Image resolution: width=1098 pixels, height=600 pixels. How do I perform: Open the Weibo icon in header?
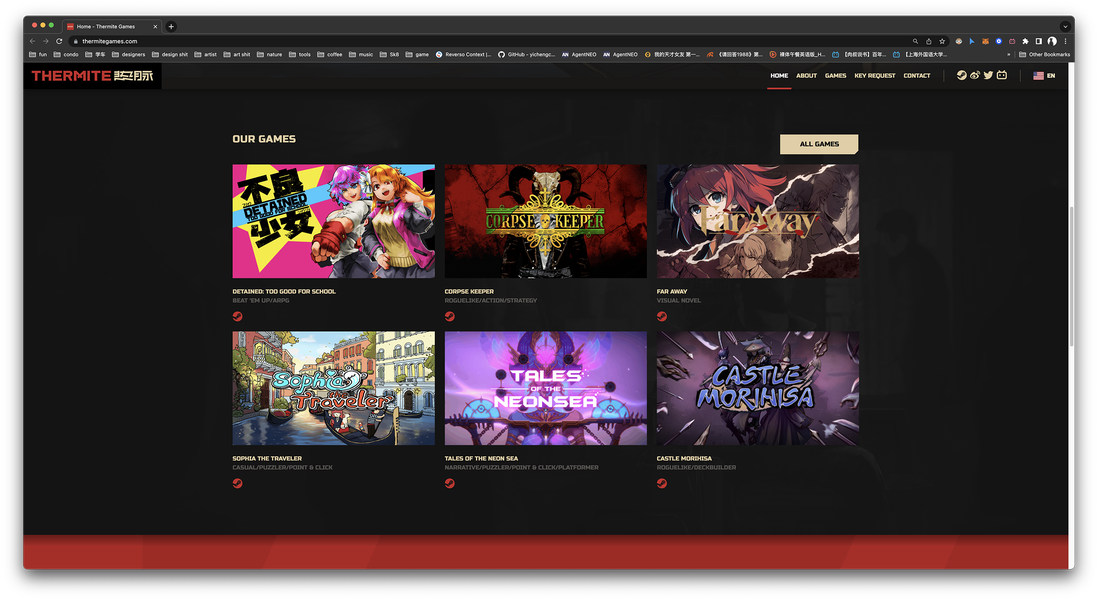[975, 76]
